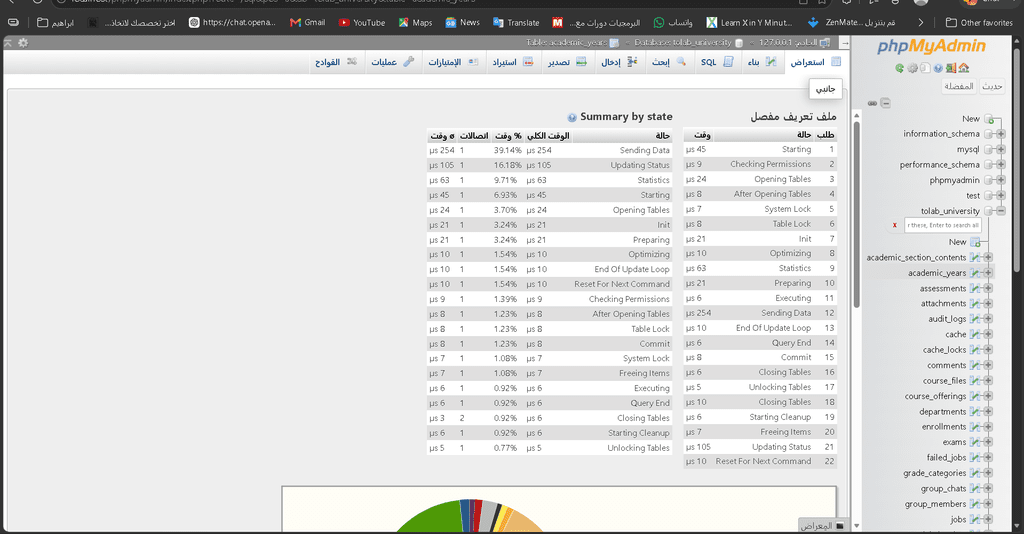Screen dimensions: 1024x534
Task: Open the course_offerings table link
Action: (935, 396)
